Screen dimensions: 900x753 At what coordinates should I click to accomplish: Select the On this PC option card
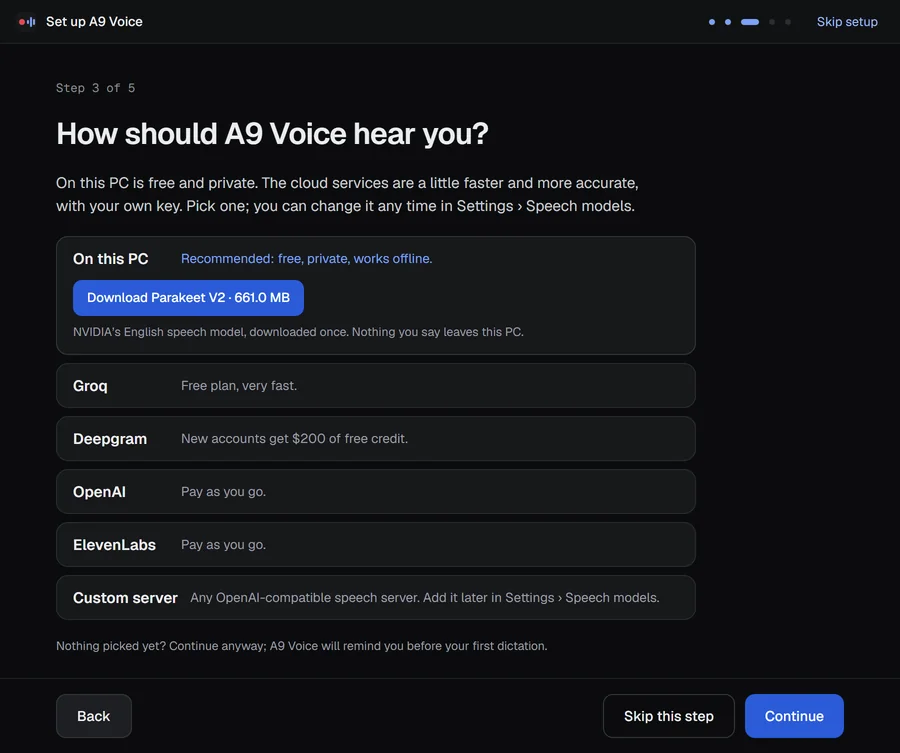376,295
